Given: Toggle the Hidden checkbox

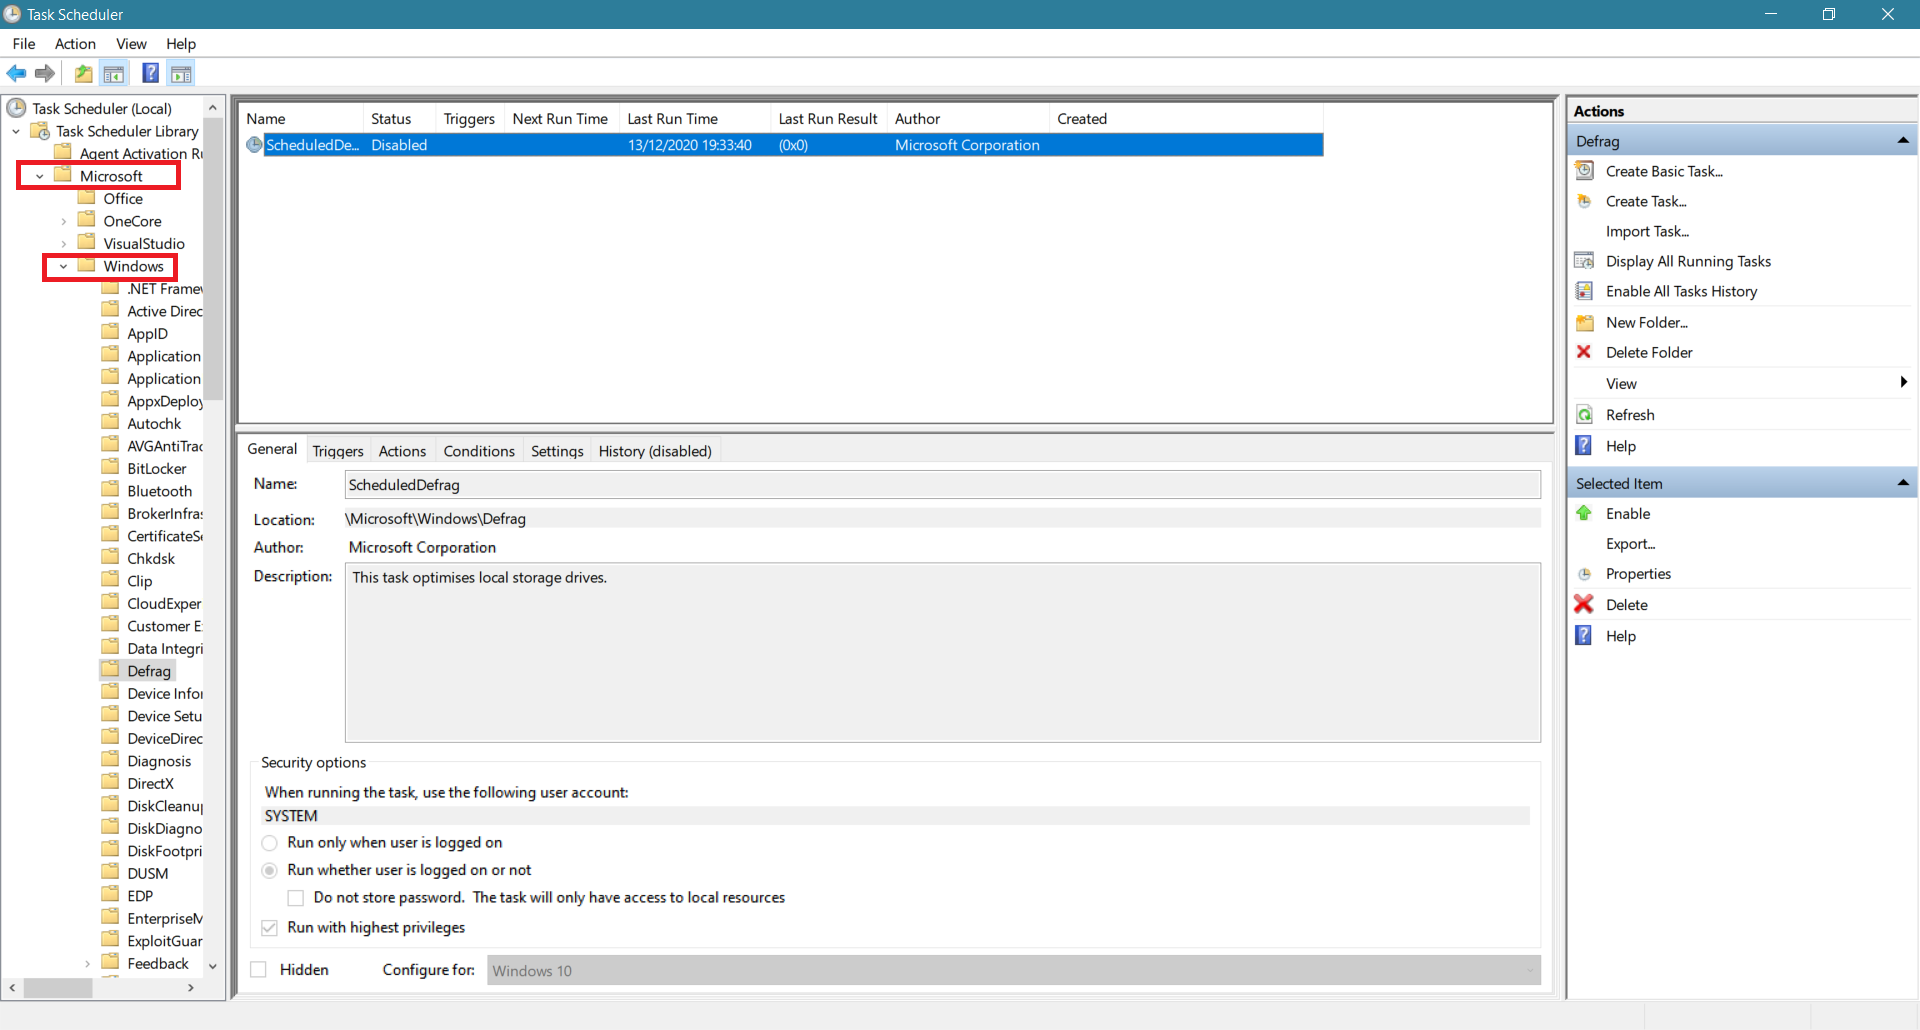Looking at the screenshot, I should coord(259,970).
